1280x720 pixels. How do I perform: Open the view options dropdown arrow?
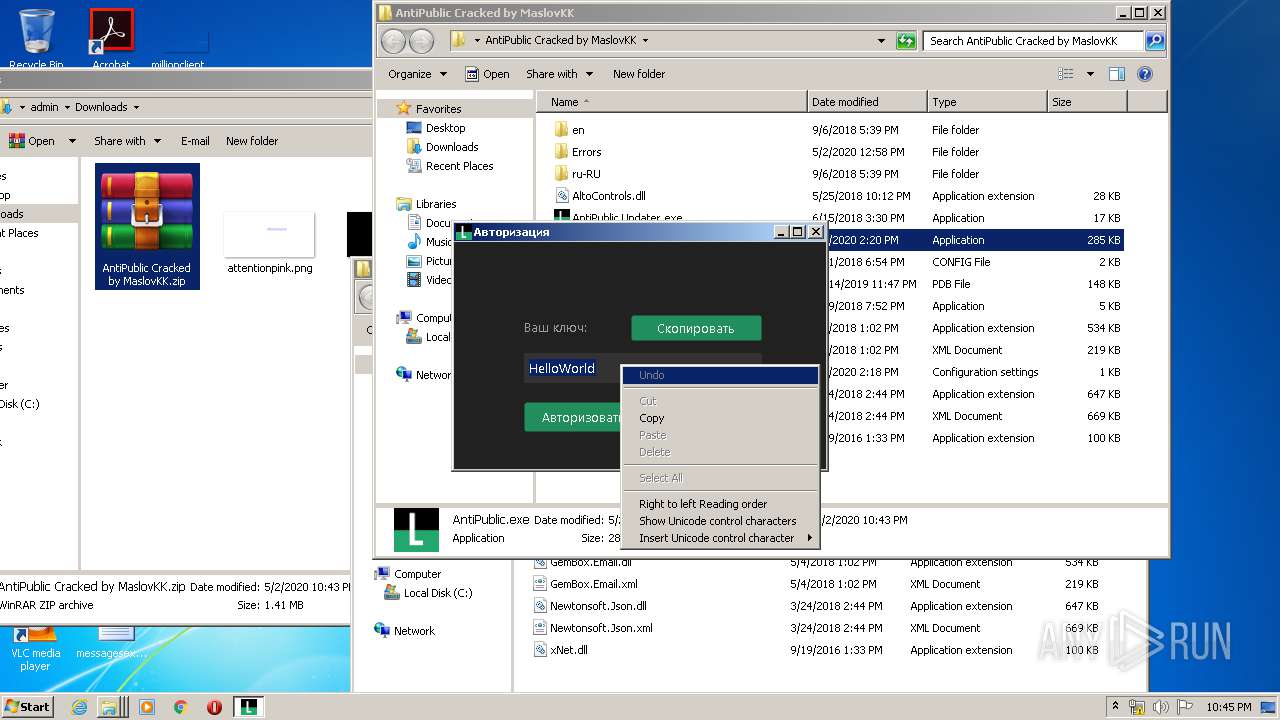click(x=1090, y=74)
